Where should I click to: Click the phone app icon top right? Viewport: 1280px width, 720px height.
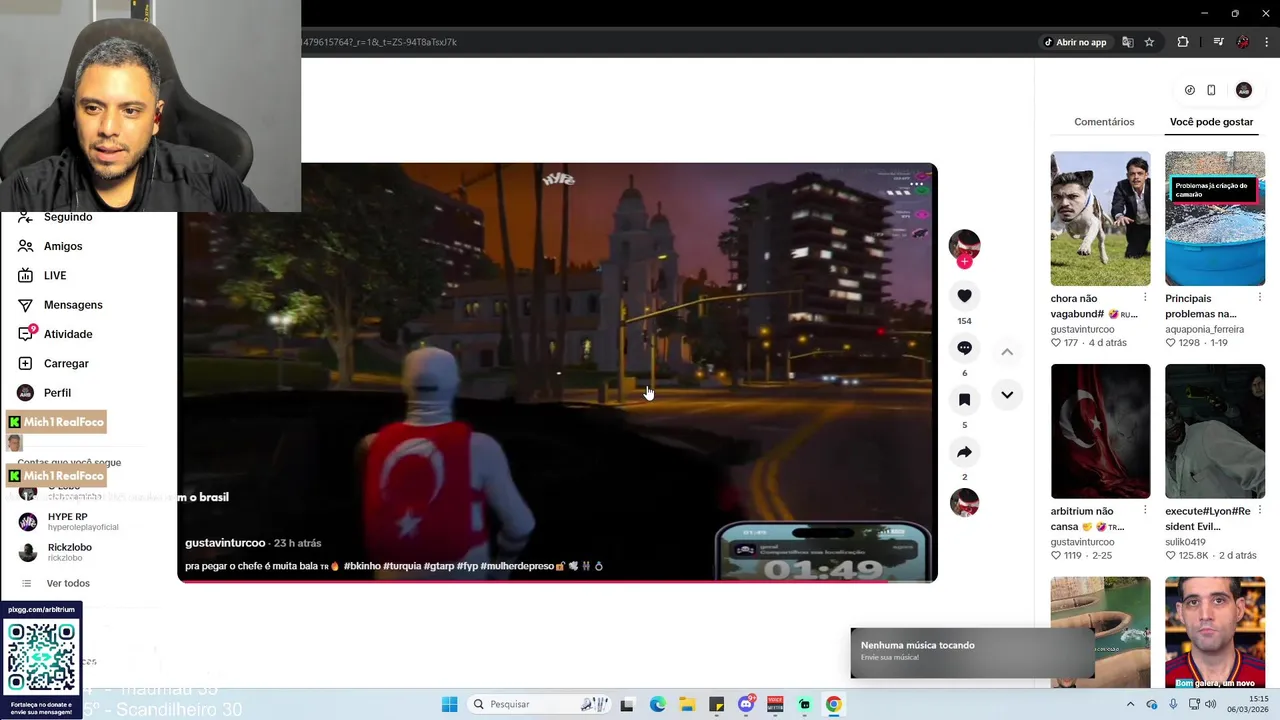(1211, 90)
